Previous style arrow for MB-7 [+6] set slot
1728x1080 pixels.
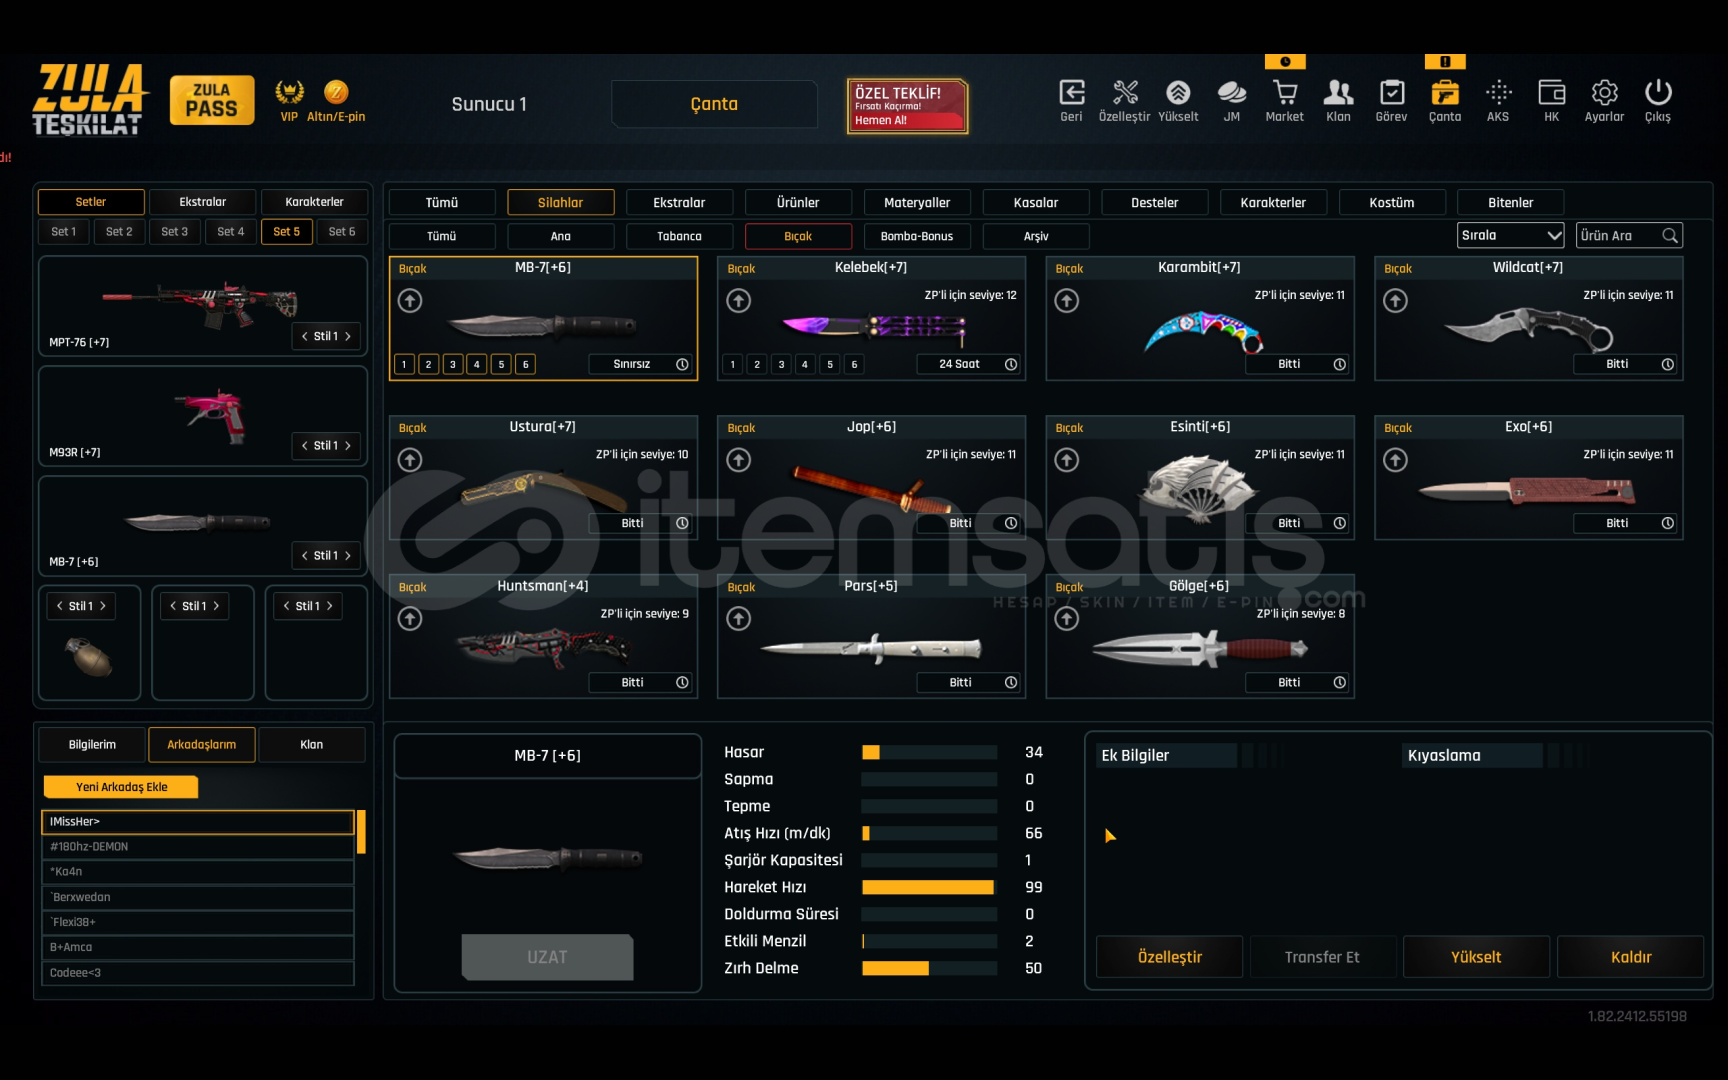click(x=305, y=556)
